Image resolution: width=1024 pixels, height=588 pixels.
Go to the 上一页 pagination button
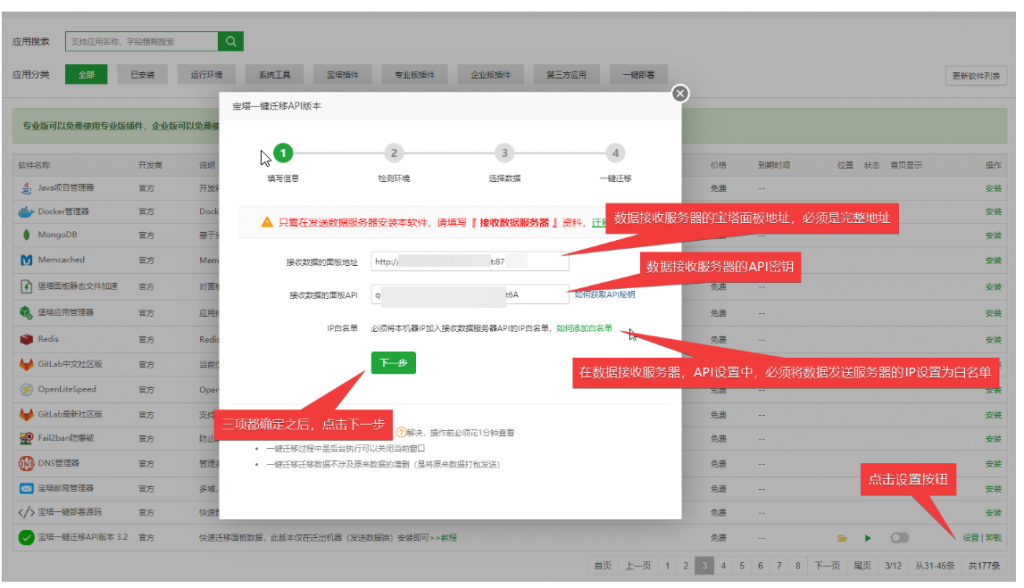(x=637, y=566)
